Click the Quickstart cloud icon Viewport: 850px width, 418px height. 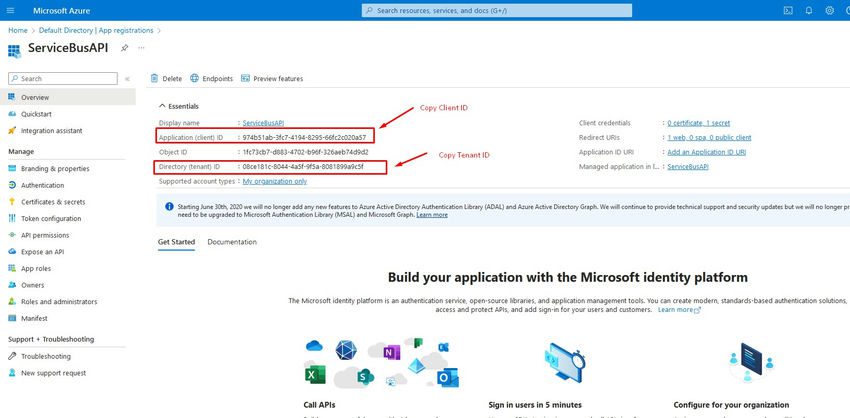pos(12,114)
